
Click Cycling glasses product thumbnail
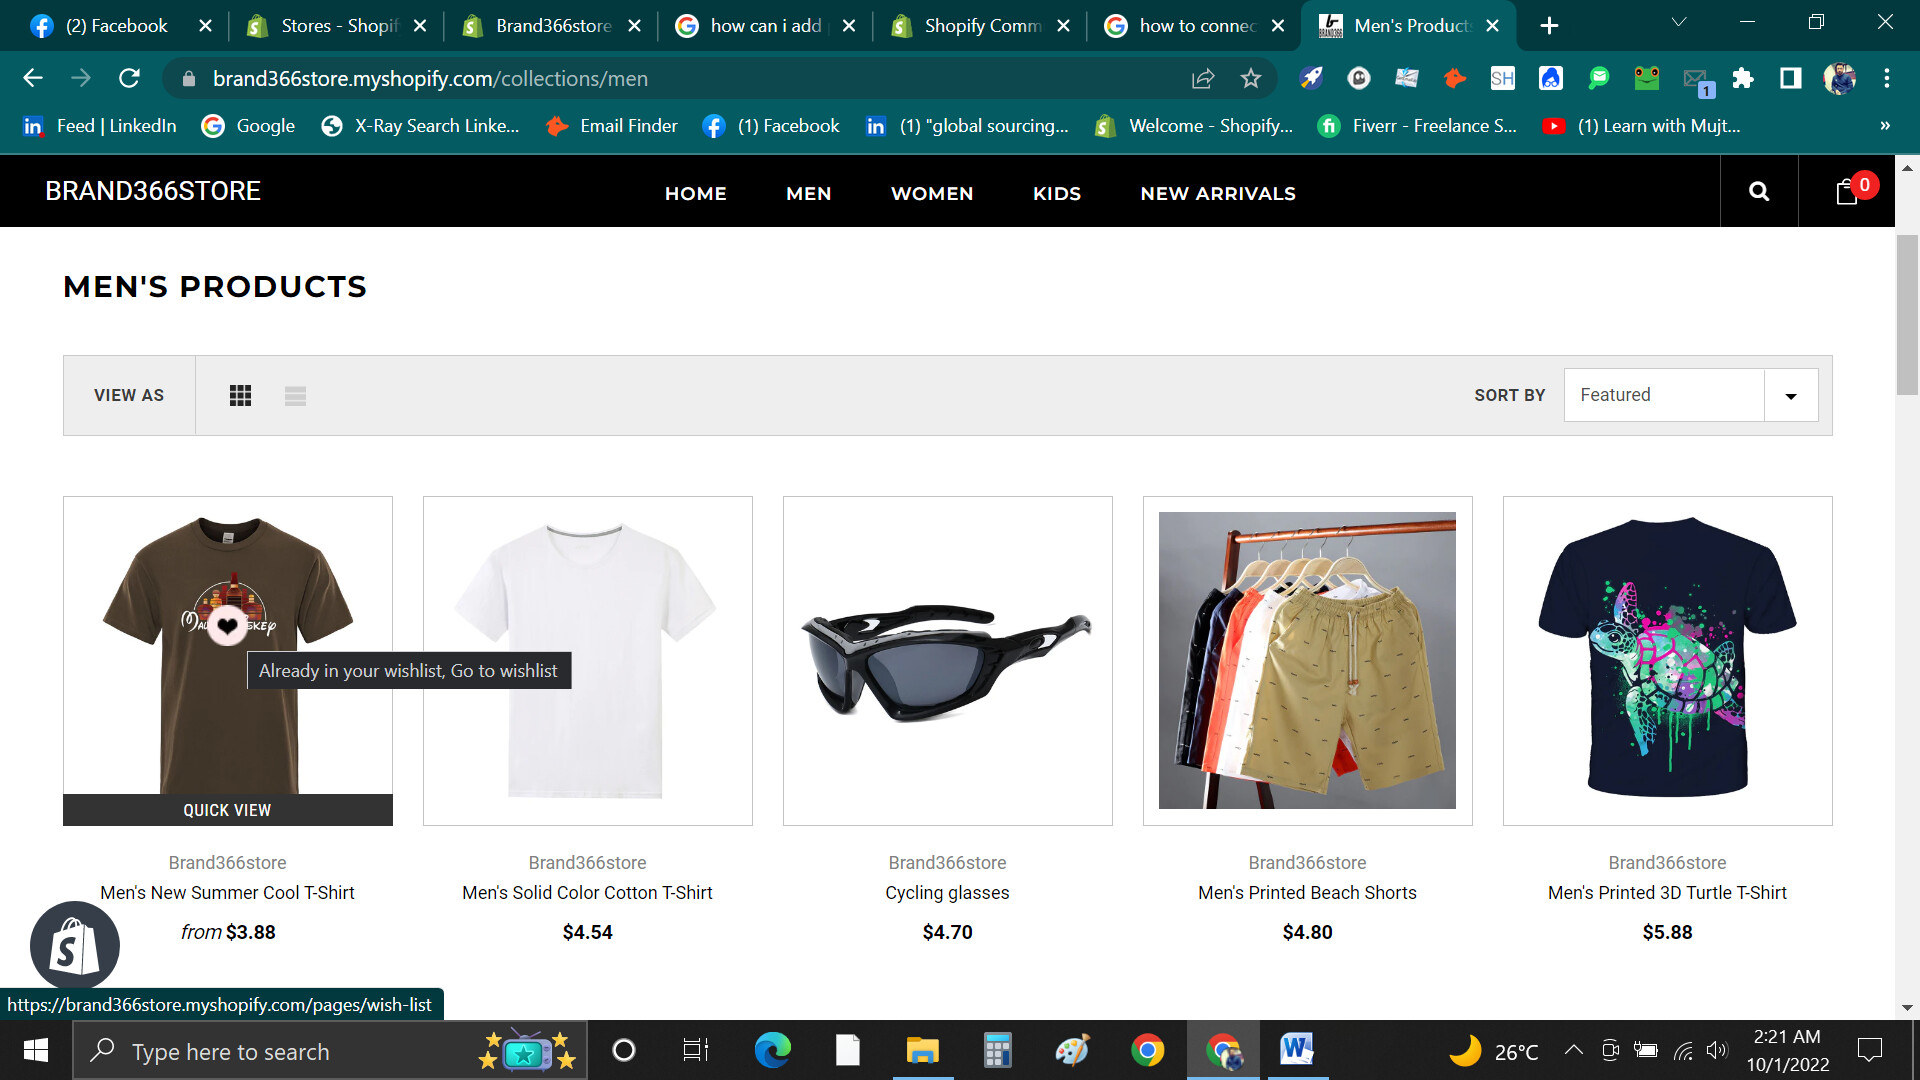point(947,660)
